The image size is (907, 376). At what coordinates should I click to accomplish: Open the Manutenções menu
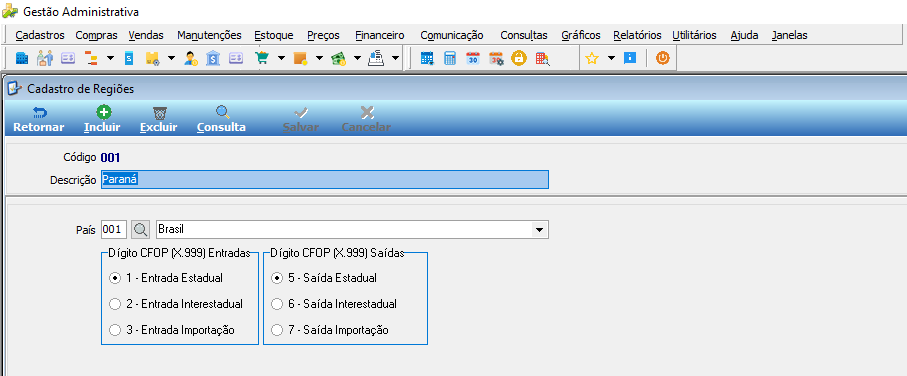[209, 35]
